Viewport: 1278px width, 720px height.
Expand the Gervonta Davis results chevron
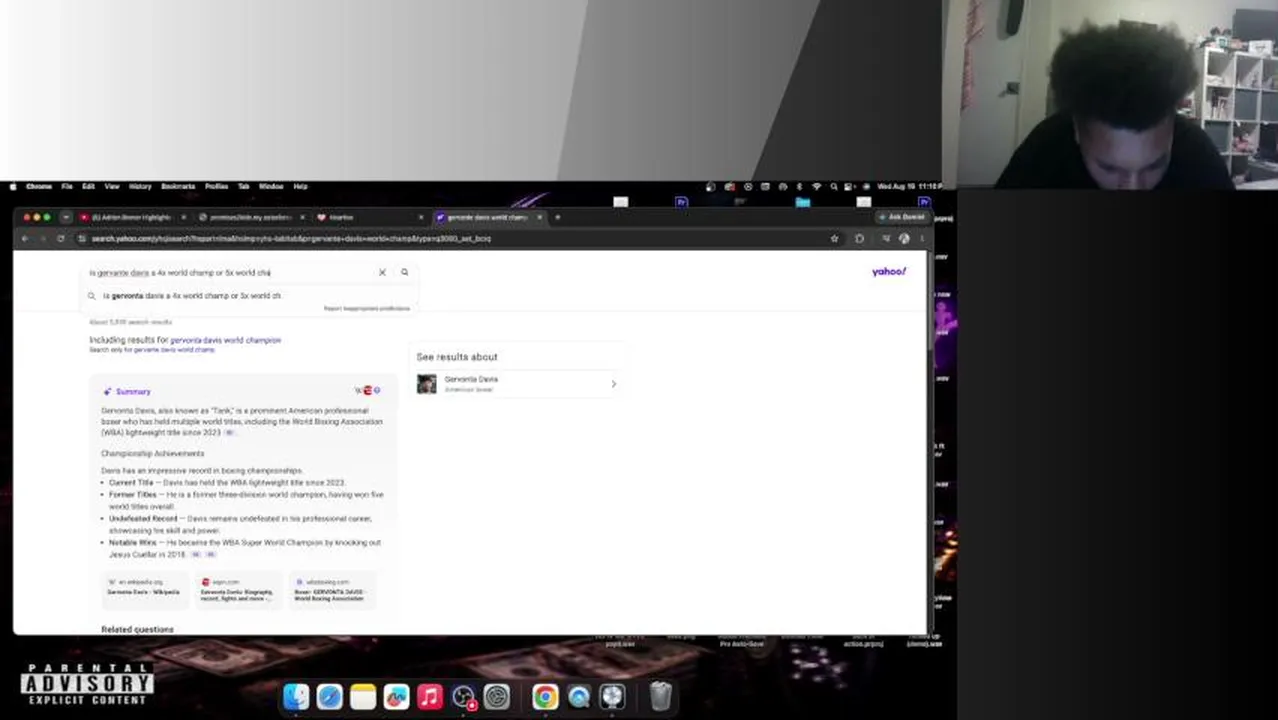613,384
